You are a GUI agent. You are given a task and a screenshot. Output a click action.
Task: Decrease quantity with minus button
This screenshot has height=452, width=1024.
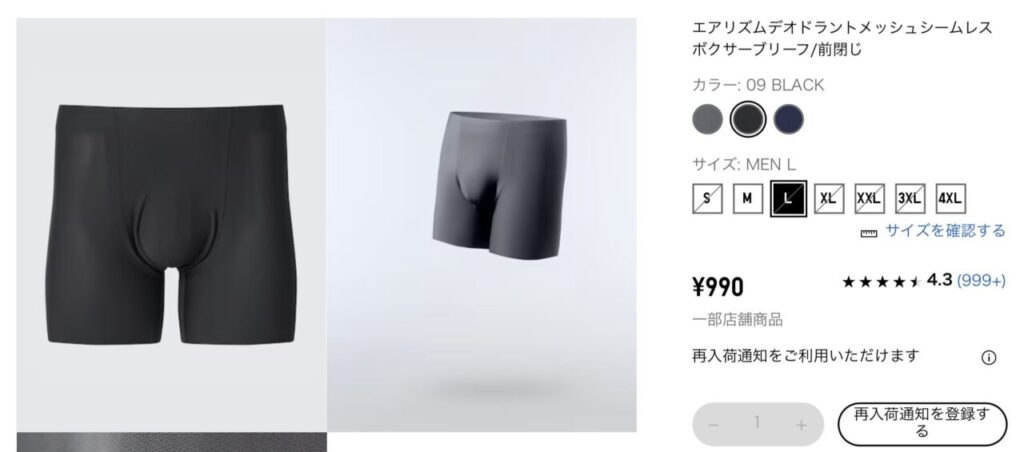click(714, 425)
